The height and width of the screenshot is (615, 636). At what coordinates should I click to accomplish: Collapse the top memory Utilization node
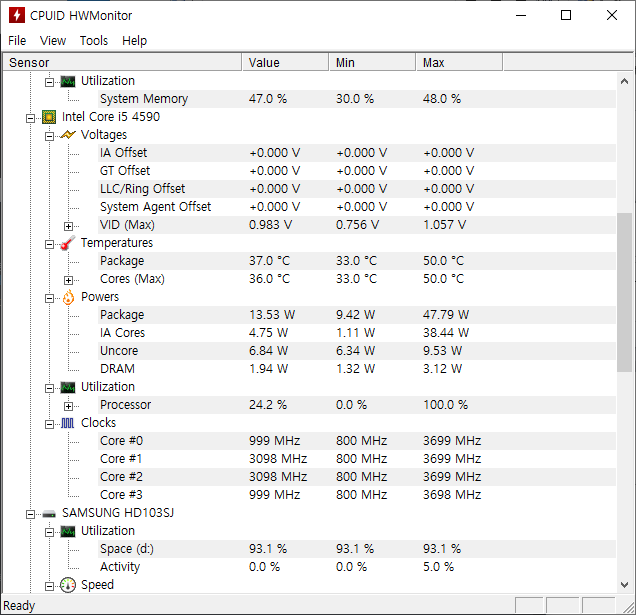pos(49,82)
